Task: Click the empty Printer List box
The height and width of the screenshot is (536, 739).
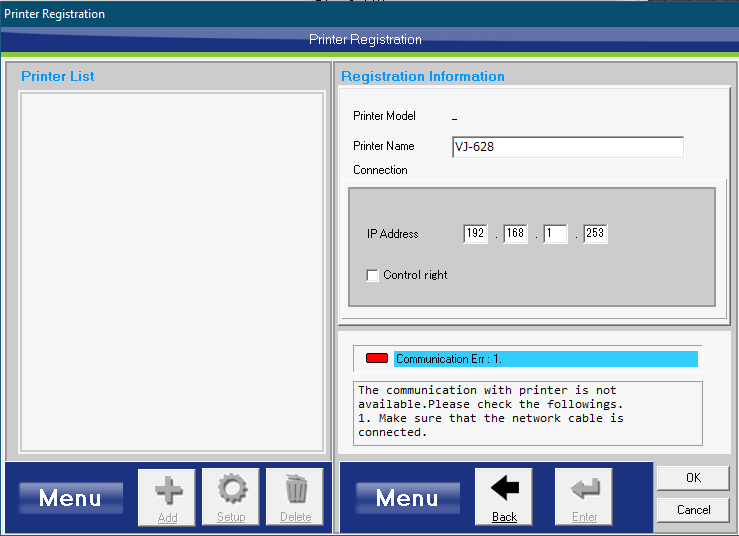Action: click(172, 272)
